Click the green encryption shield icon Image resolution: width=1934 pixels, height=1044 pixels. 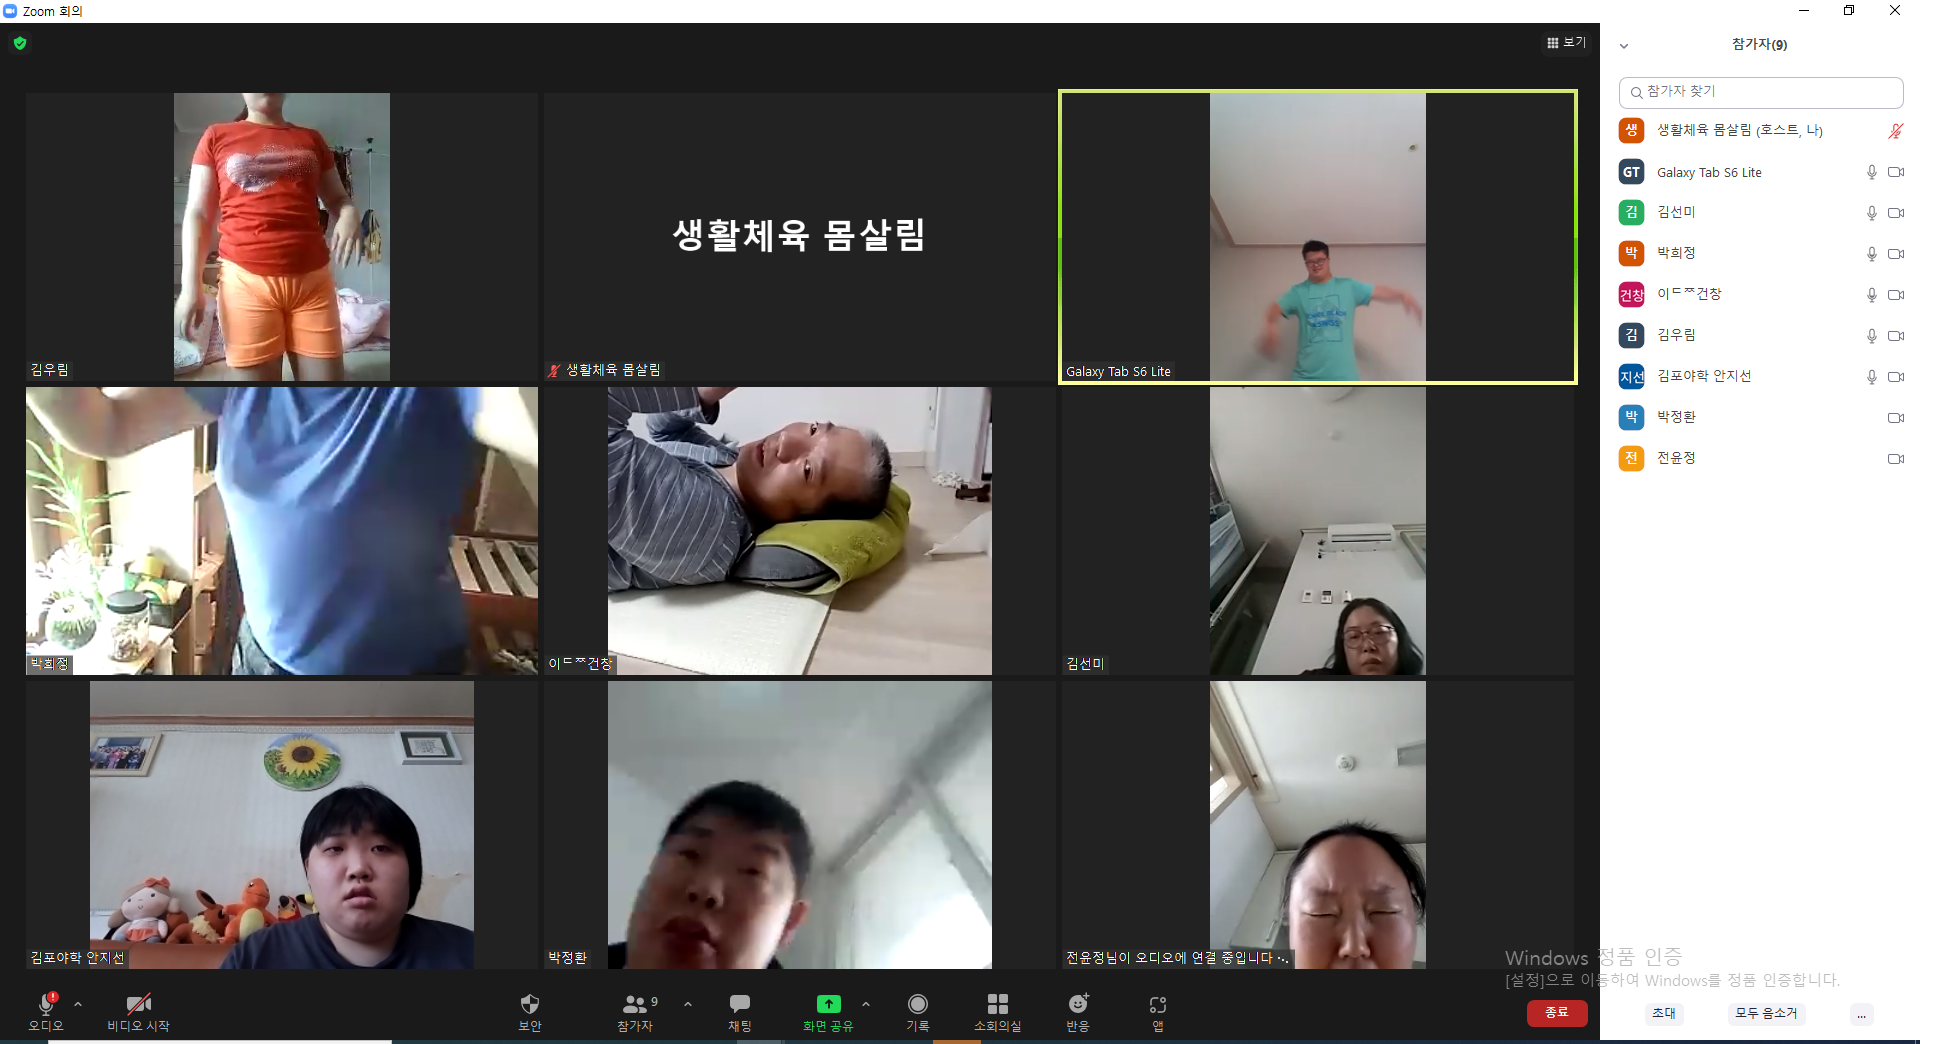(x=20, y=43)
